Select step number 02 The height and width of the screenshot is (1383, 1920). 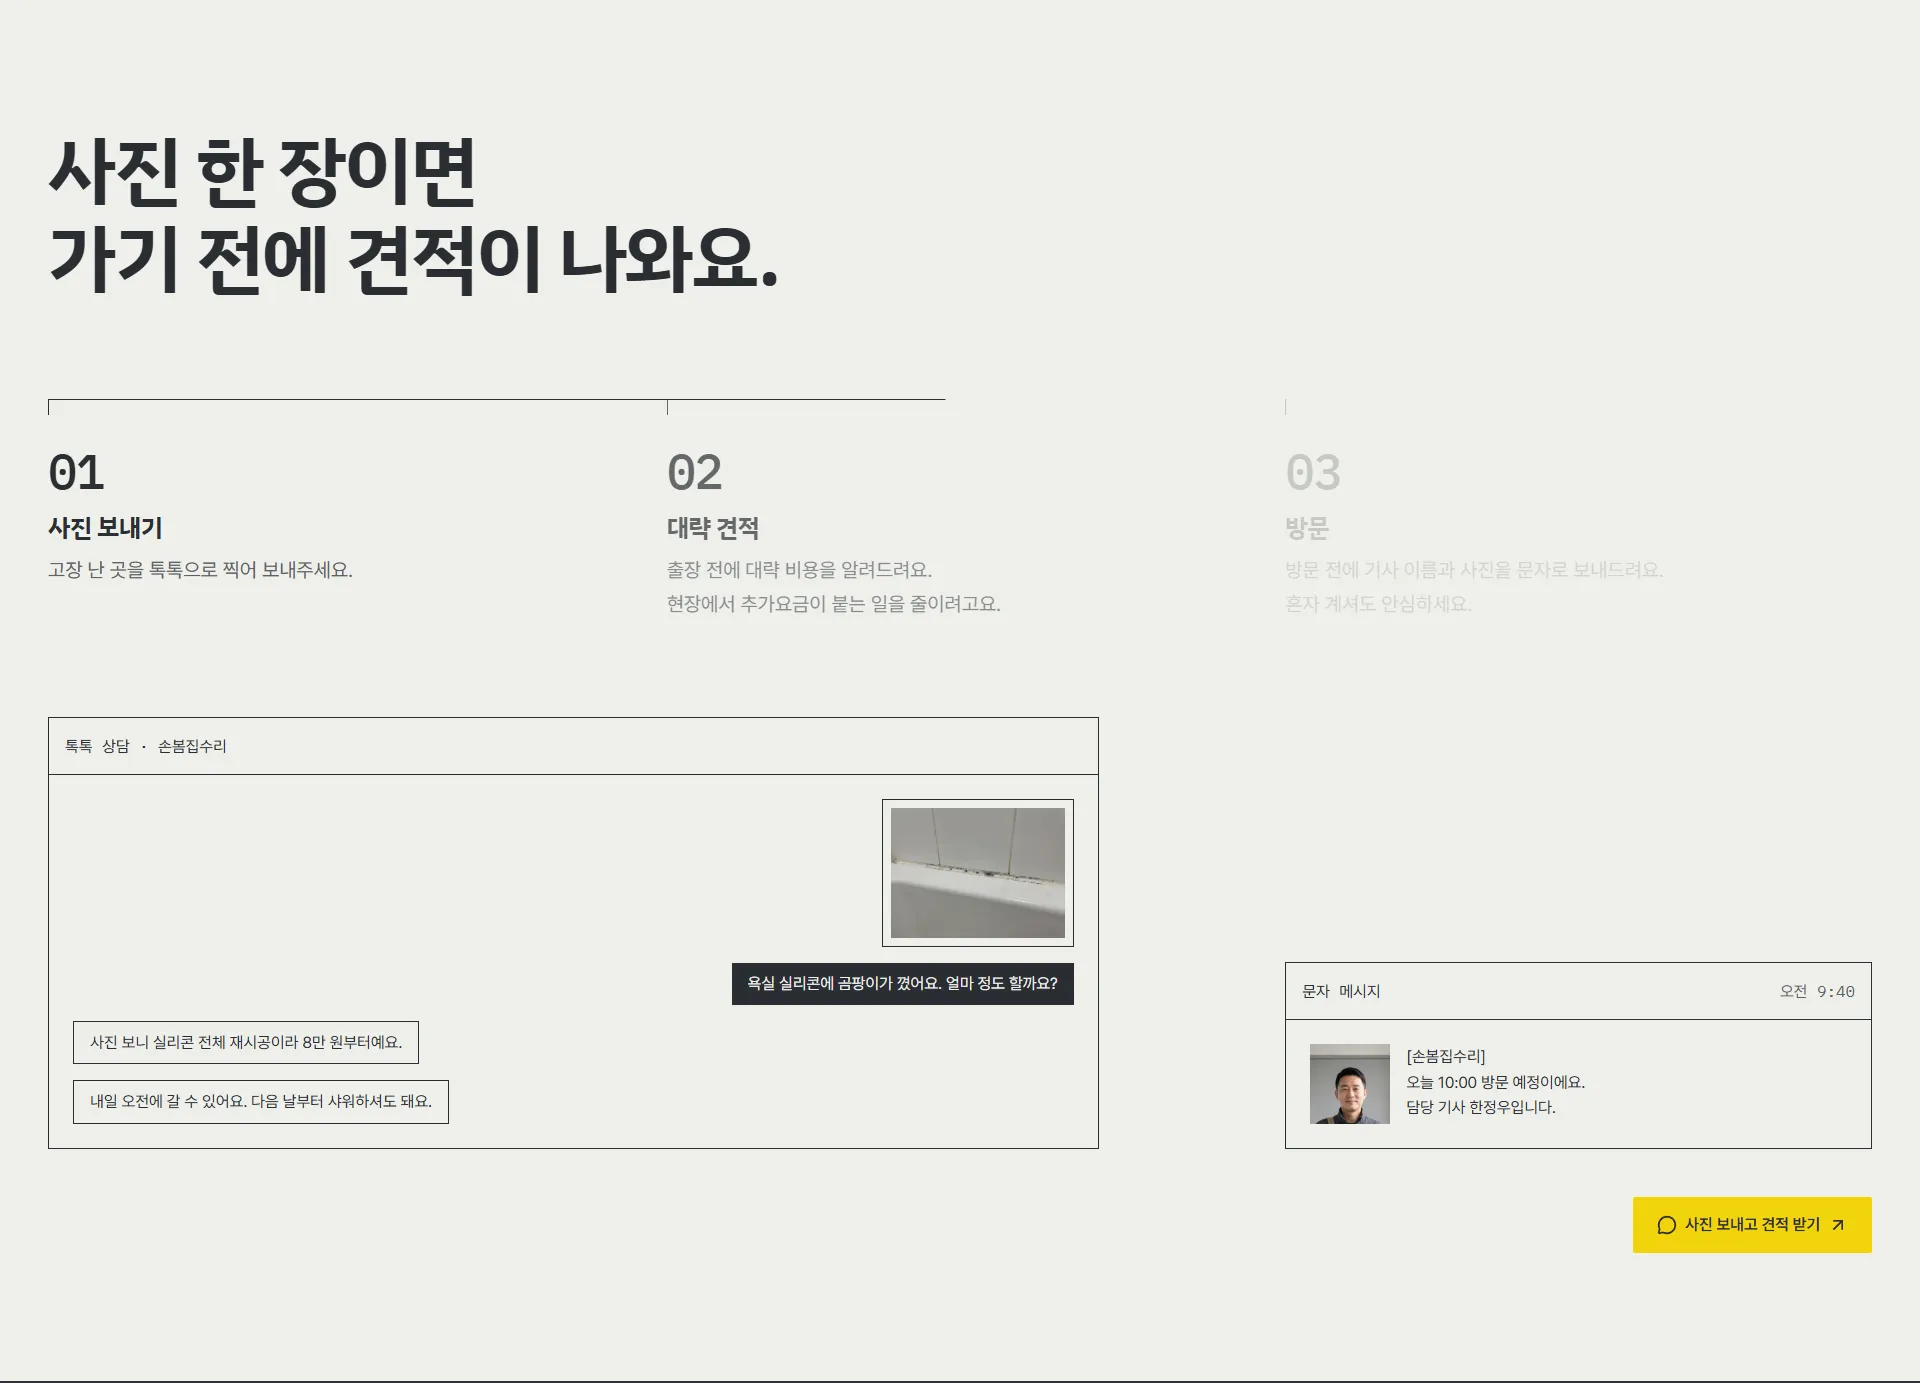pos(695,473)
